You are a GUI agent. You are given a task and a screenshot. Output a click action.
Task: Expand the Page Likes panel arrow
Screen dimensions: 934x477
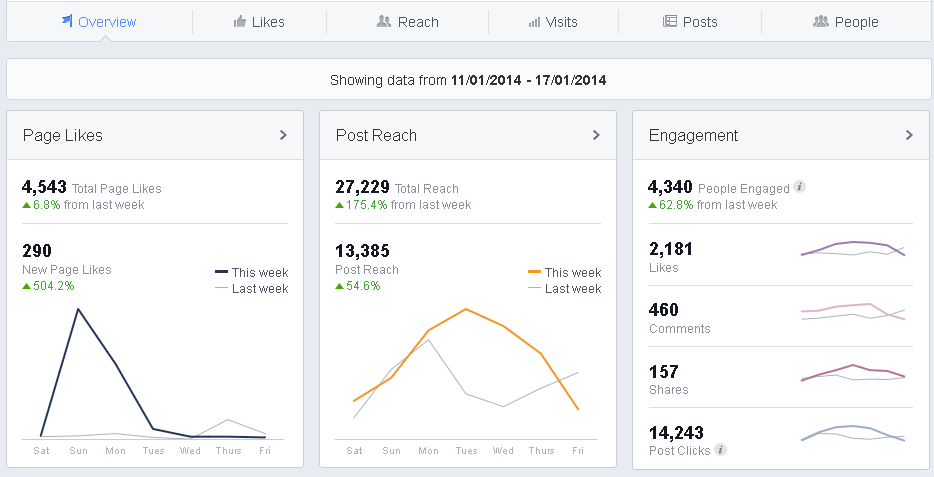tap(284, 135)
